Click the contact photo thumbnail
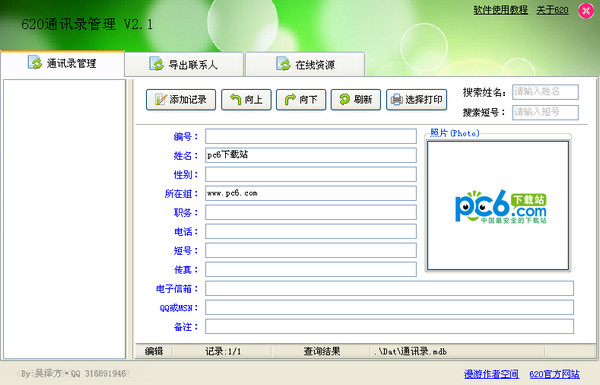Viewport: 600px width, 385px height. point(498,206)
